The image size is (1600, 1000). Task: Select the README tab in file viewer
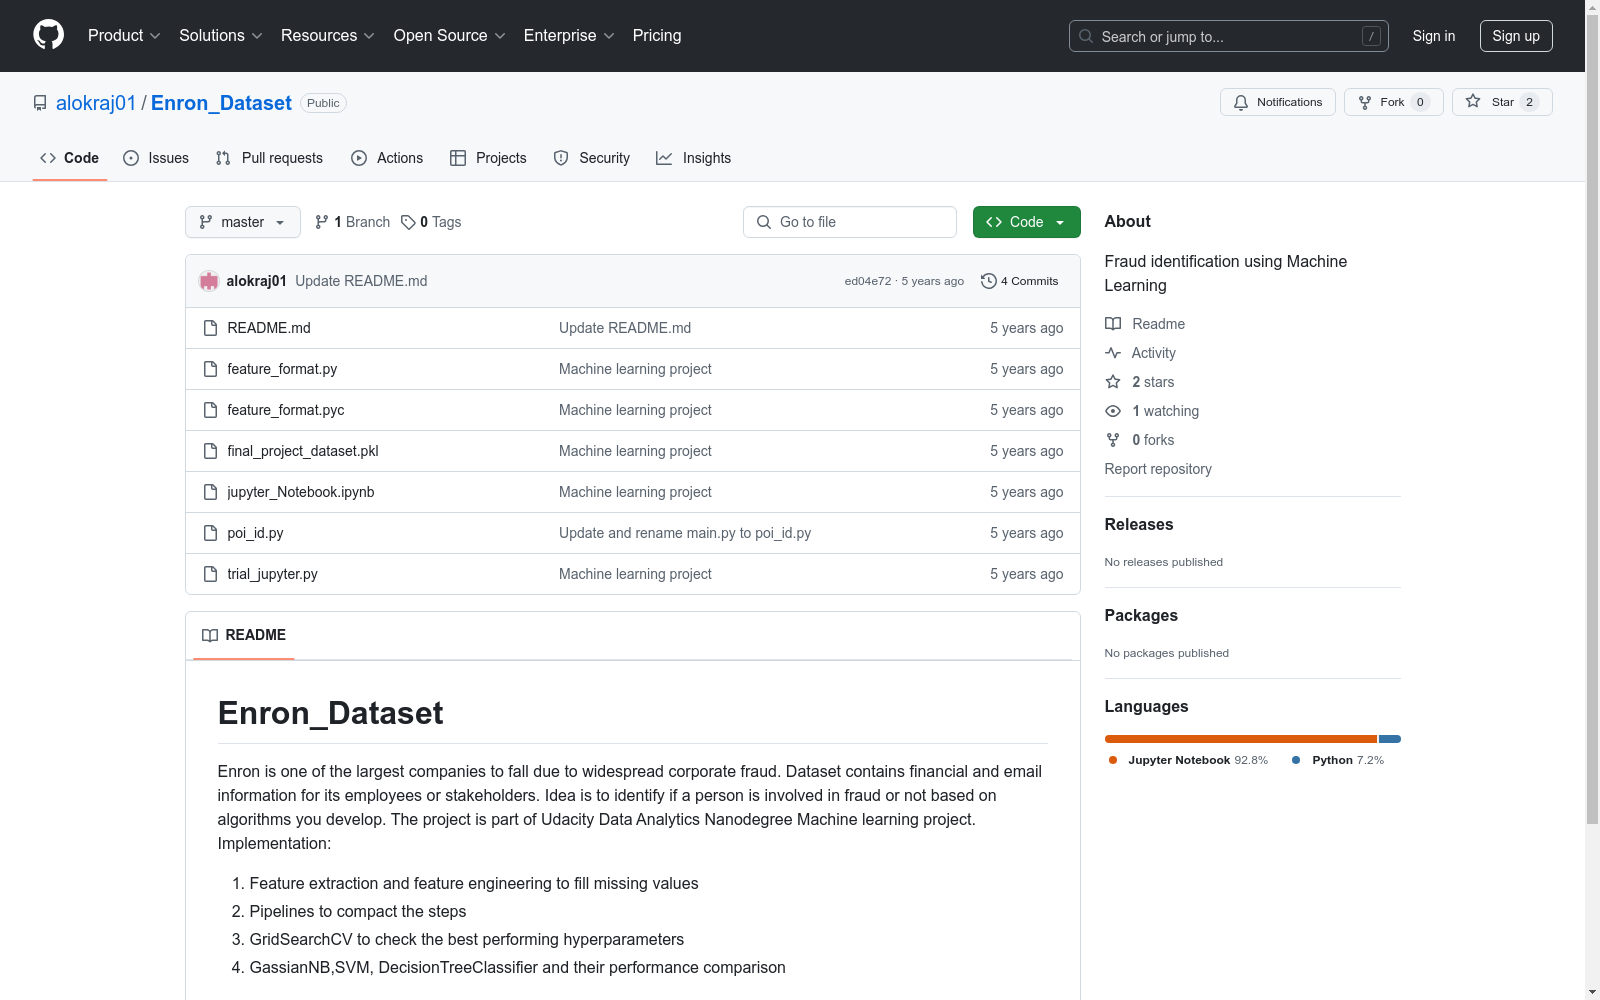(244, 635)
